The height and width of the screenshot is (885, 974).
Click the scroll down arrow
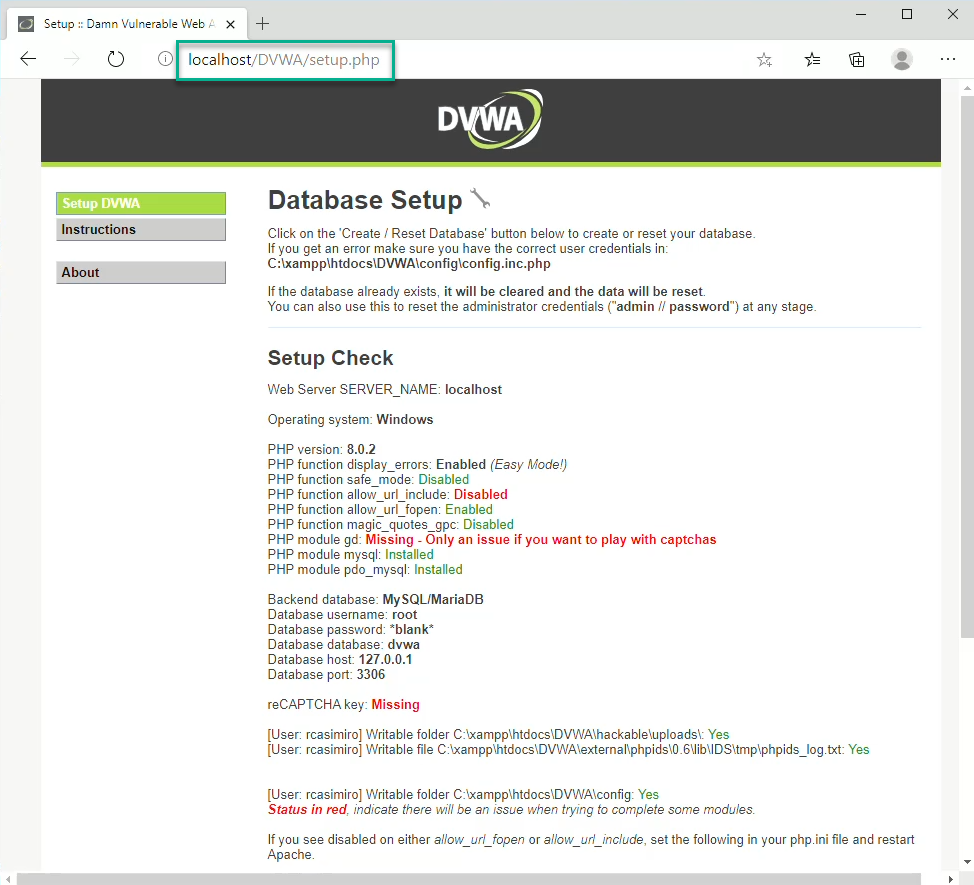pos(967,862)
